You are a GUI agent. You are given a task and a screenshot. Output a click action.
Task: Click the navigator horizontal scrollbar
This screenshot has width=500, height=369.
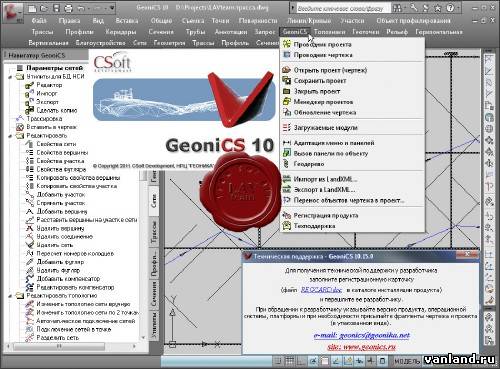coord(72,347)
